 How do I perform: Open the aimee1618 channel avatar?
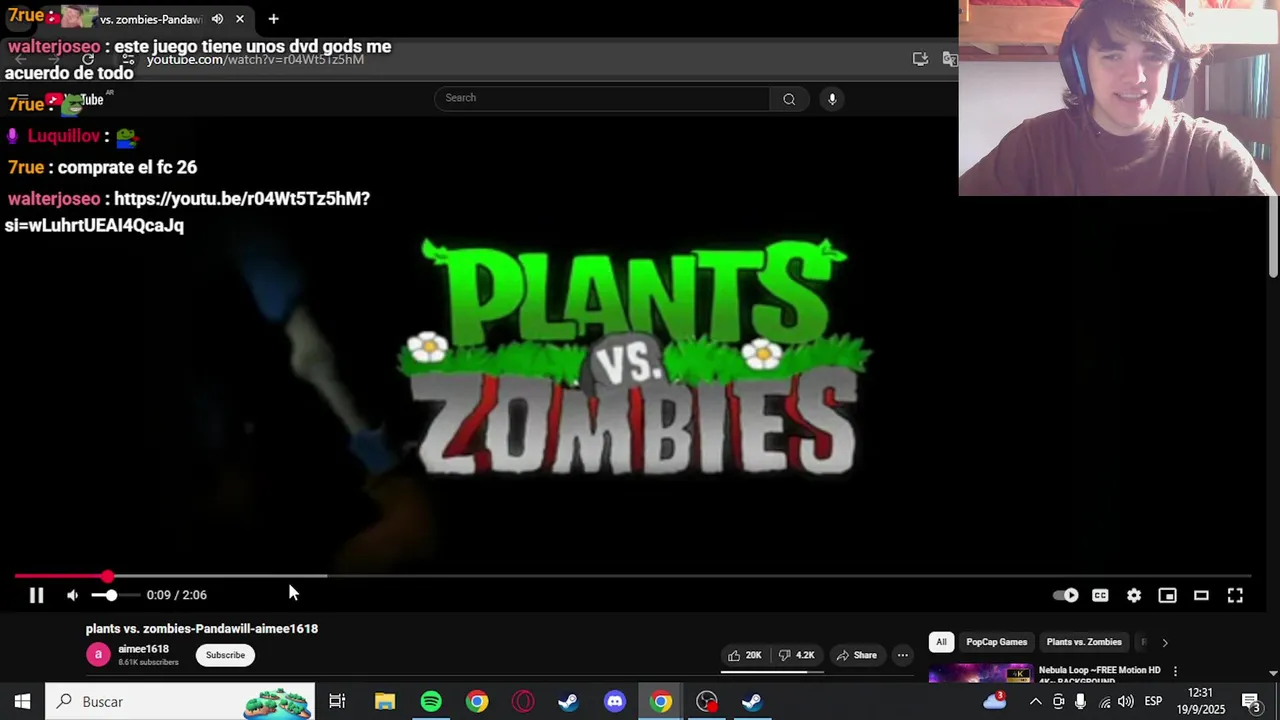98,655
